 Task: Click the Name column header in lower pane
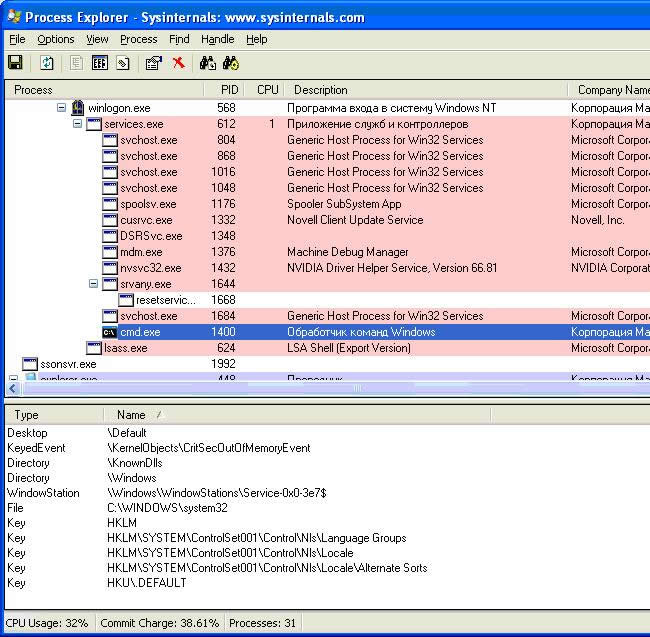point(131,415)
